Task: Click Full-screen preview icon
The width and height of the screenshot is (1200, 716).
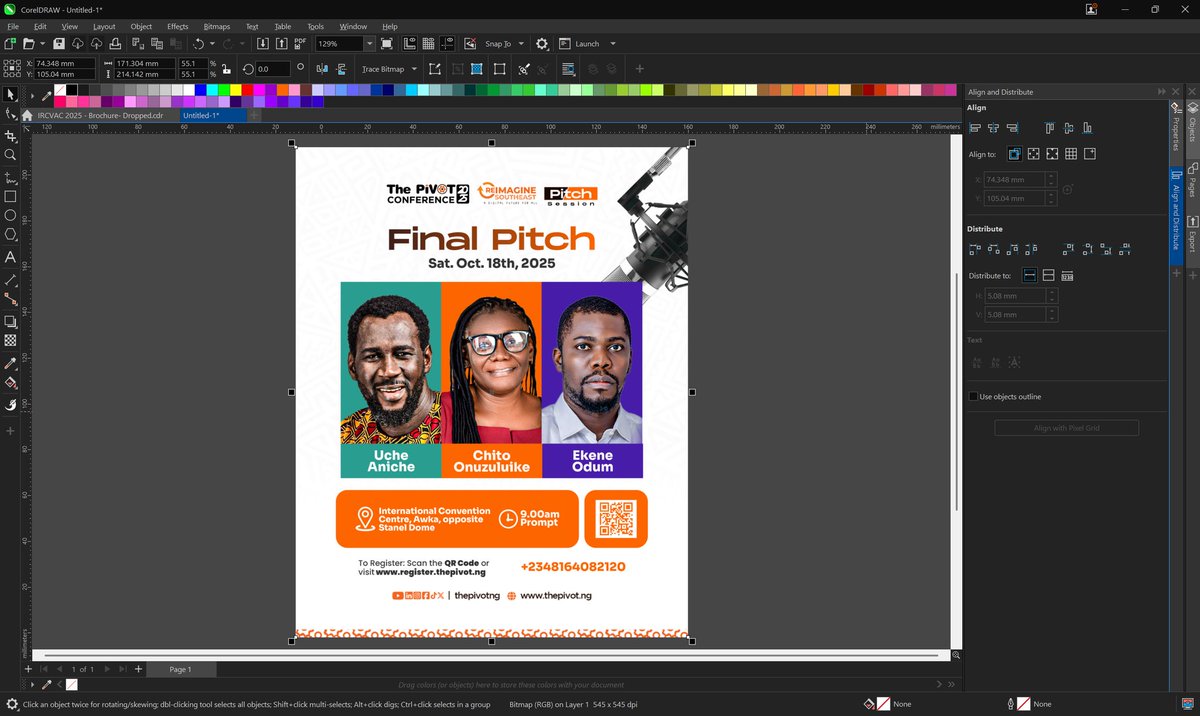Action: coord(389,44)
